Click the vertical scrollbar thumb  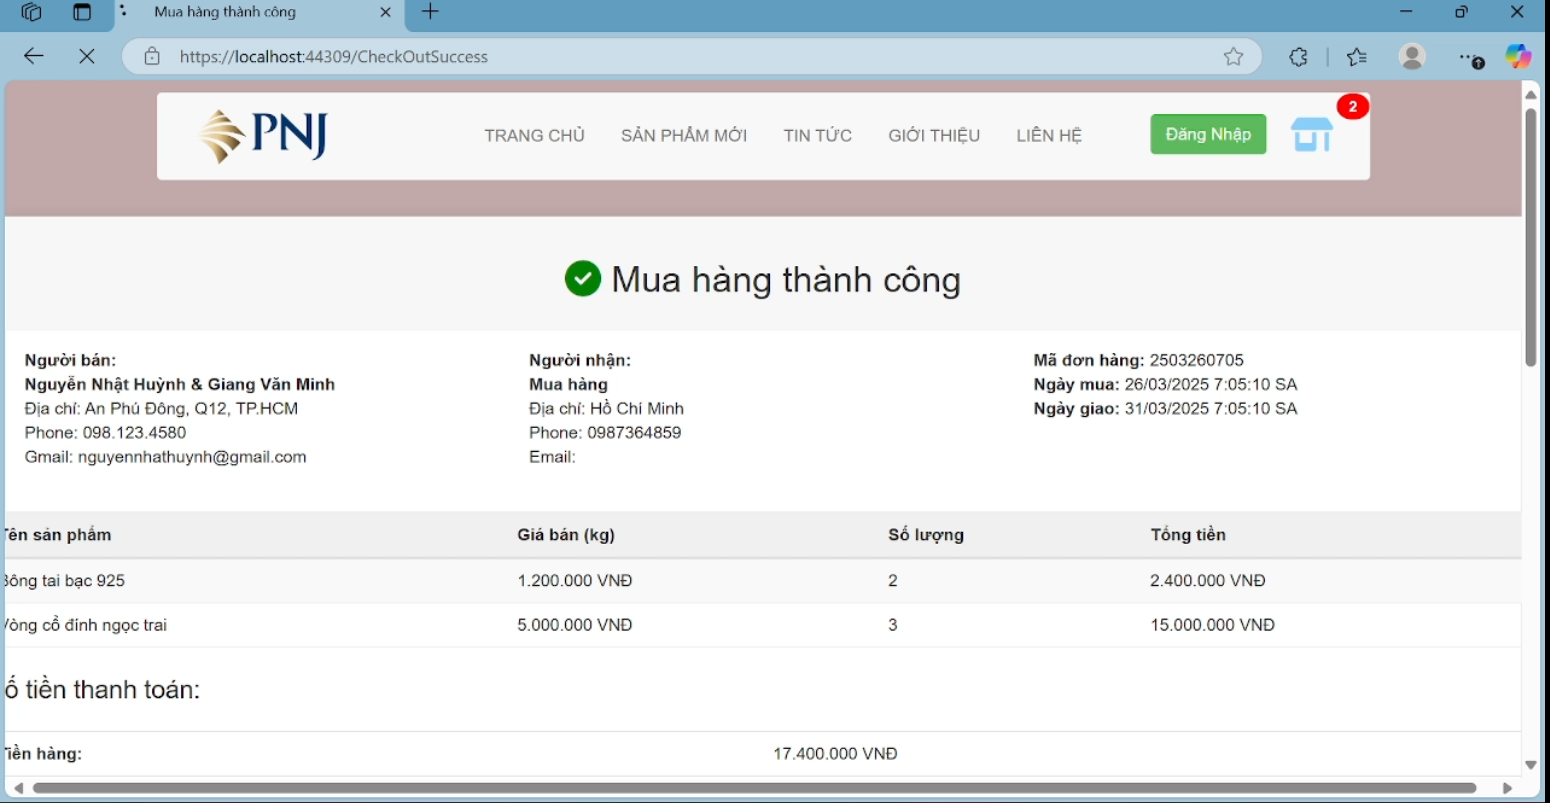pos(1530,236)
